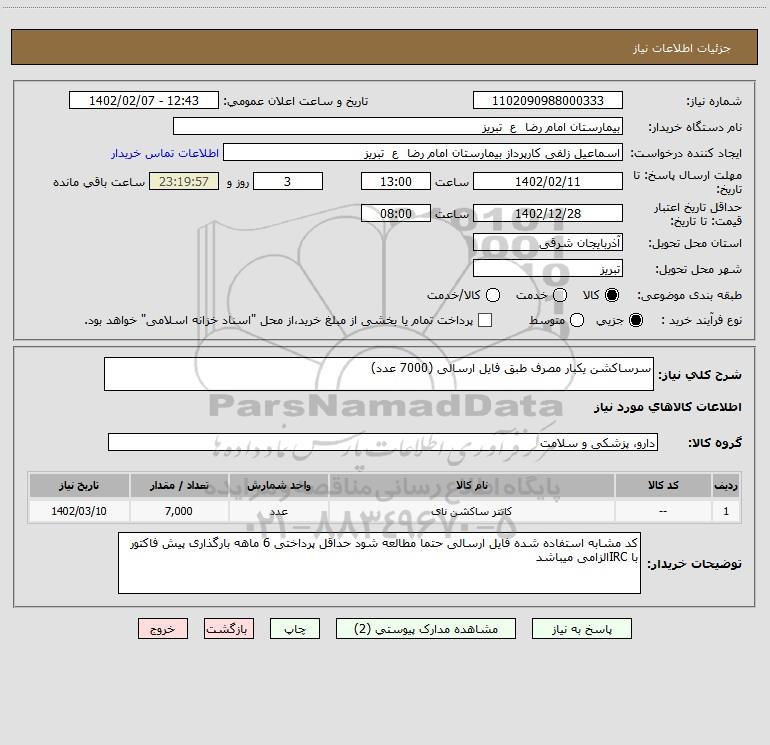Viewport: 770px width, 745px height.
Task: Click the row number cell 1
Action: click(x=726, y=511)
